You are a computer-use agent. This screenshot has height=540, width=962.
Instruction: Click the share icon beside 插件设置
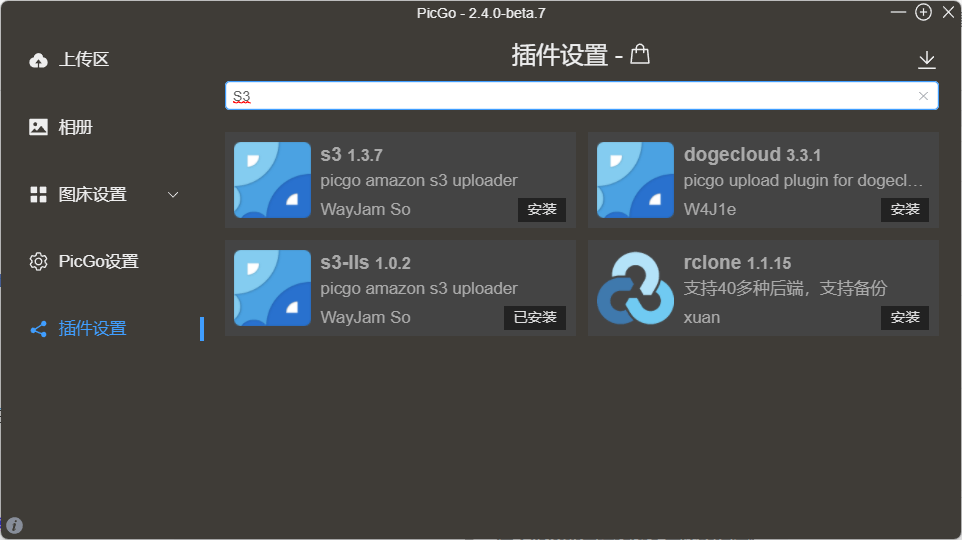coord(38,329)
